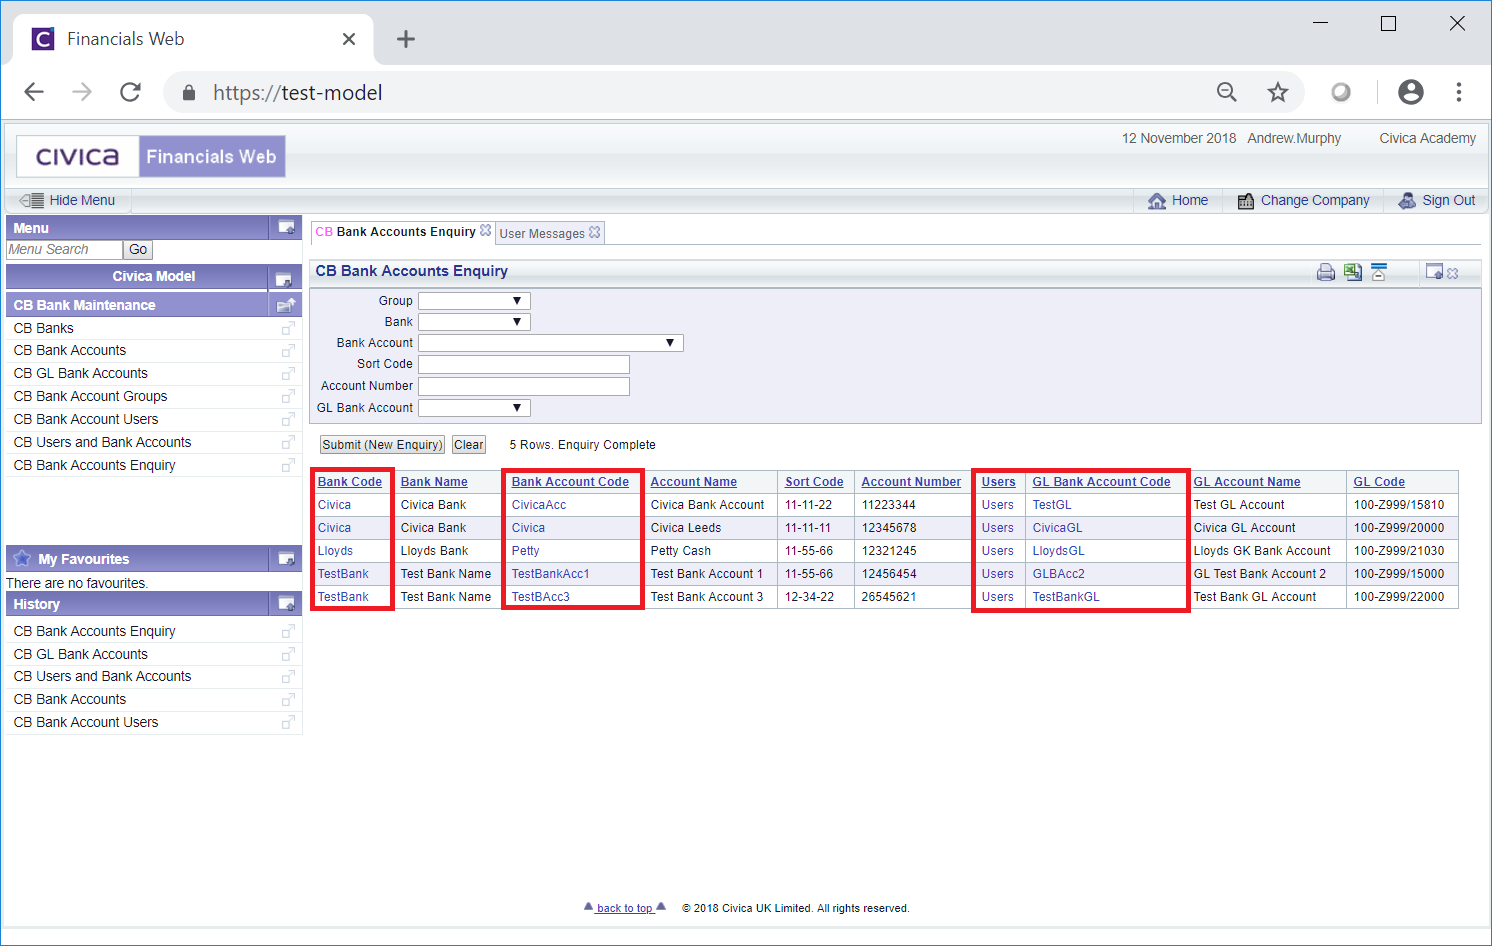Click the menu search Go button
The height and width of the screenshot is (946, 1492).
pos(138,250)
